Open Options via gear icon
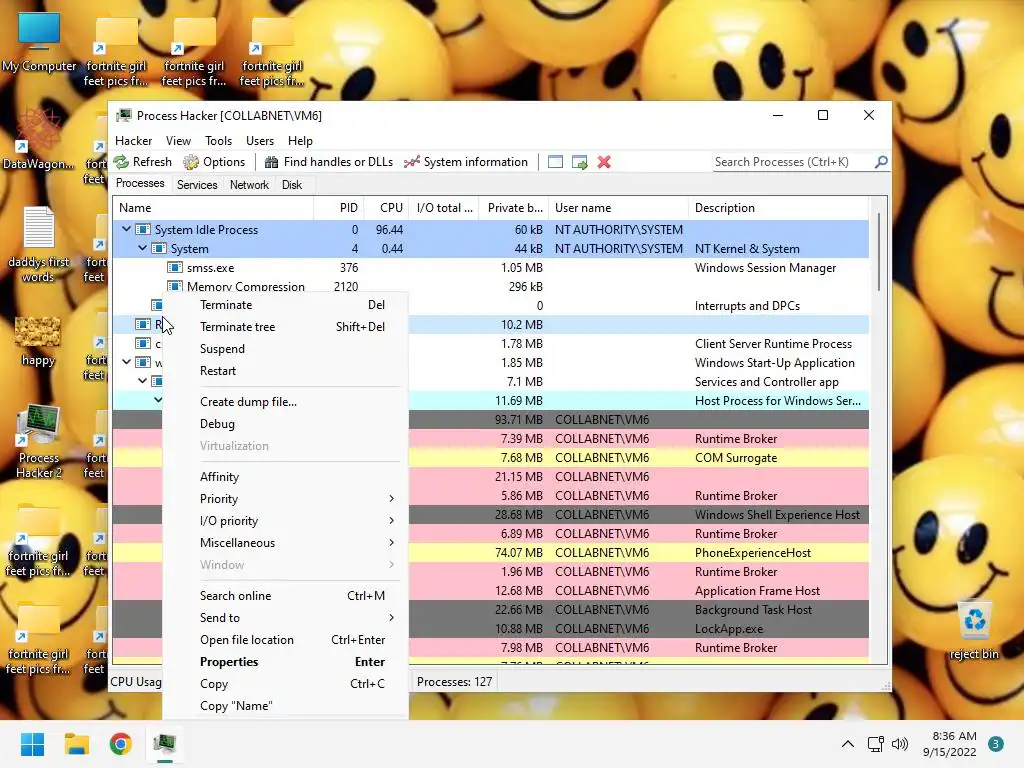The width and height of the screenshot is (1024, 768). (x=191, y=162)
